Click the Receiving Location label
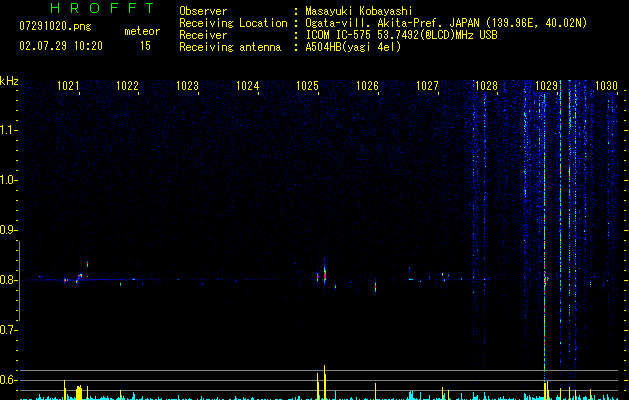 233,23
